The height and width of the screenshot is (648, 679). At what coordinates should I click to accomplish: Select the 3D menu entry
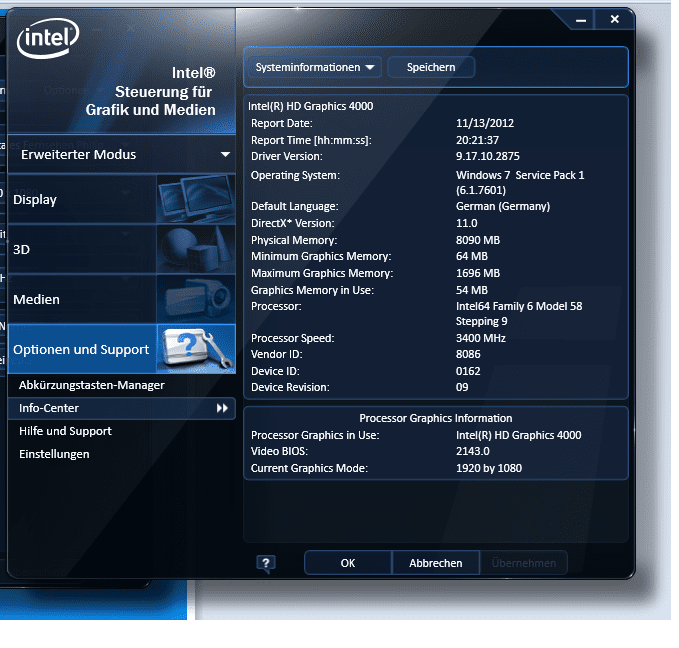tap(82, 249)
